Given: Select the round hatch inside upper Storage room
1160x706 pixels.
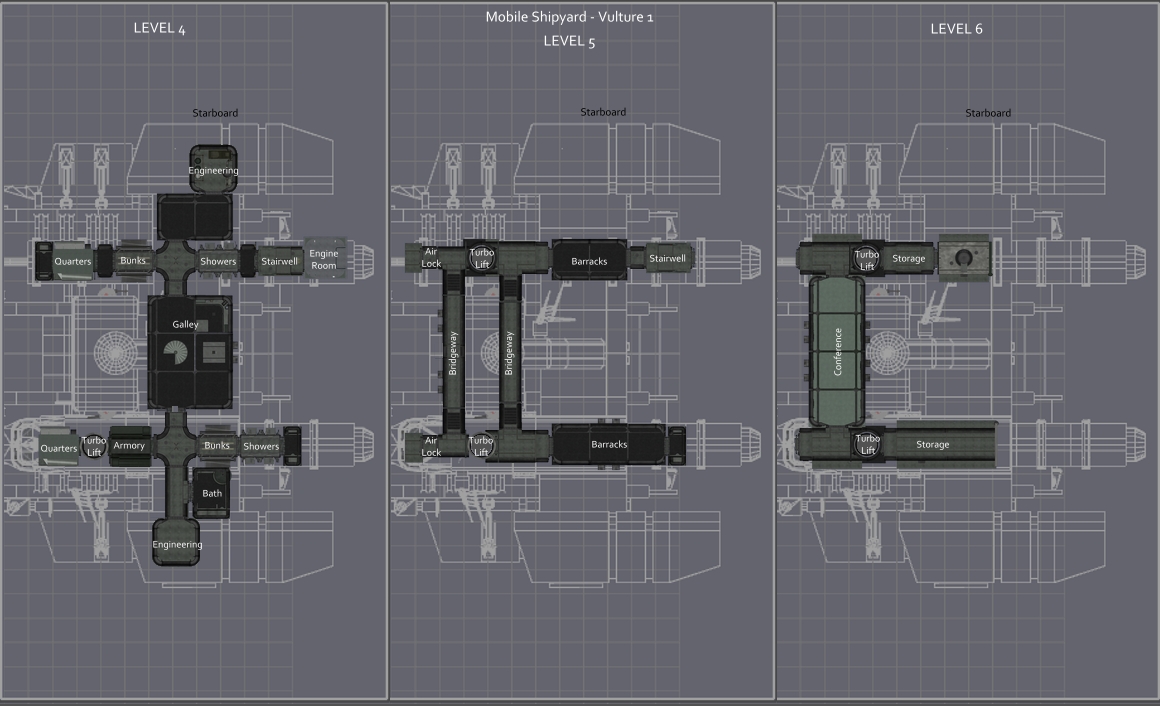Looking at the screenshot, I should [x=963, y=258].
